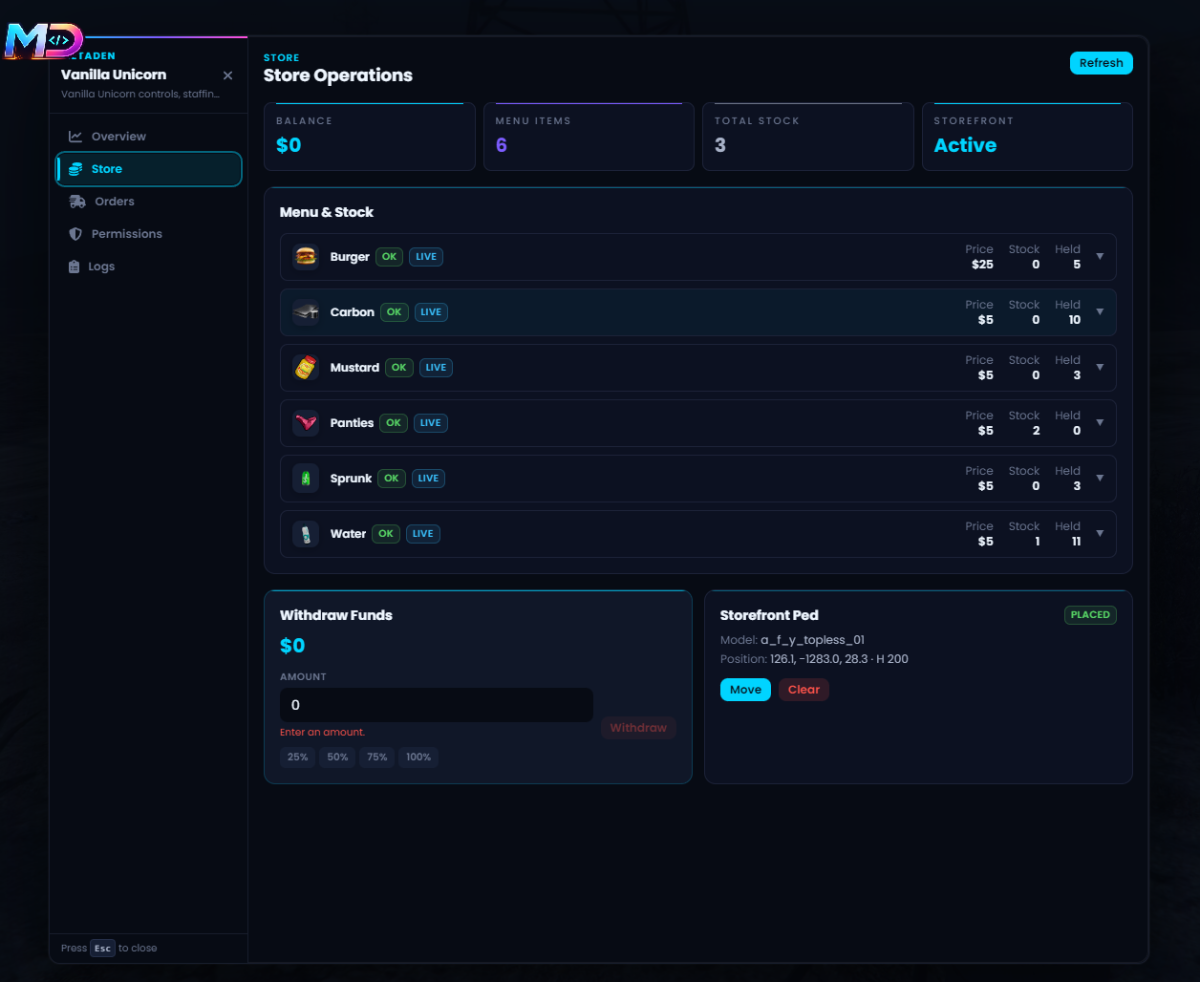Image resolution: width=1200 pixels, height=982 pixels.
Task: Click the Carbon held value 10
Action: pyautogui.click(x=1074, y=320)
